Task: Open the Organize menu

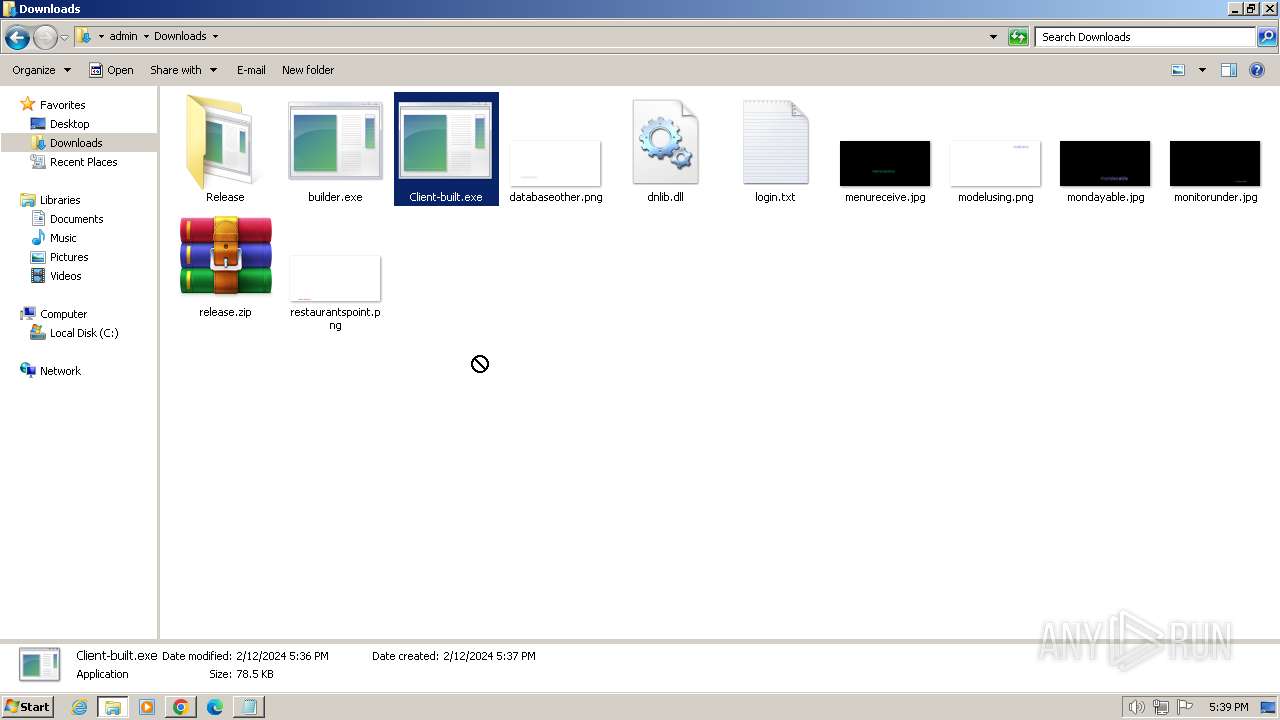Action: pos(41,70)
